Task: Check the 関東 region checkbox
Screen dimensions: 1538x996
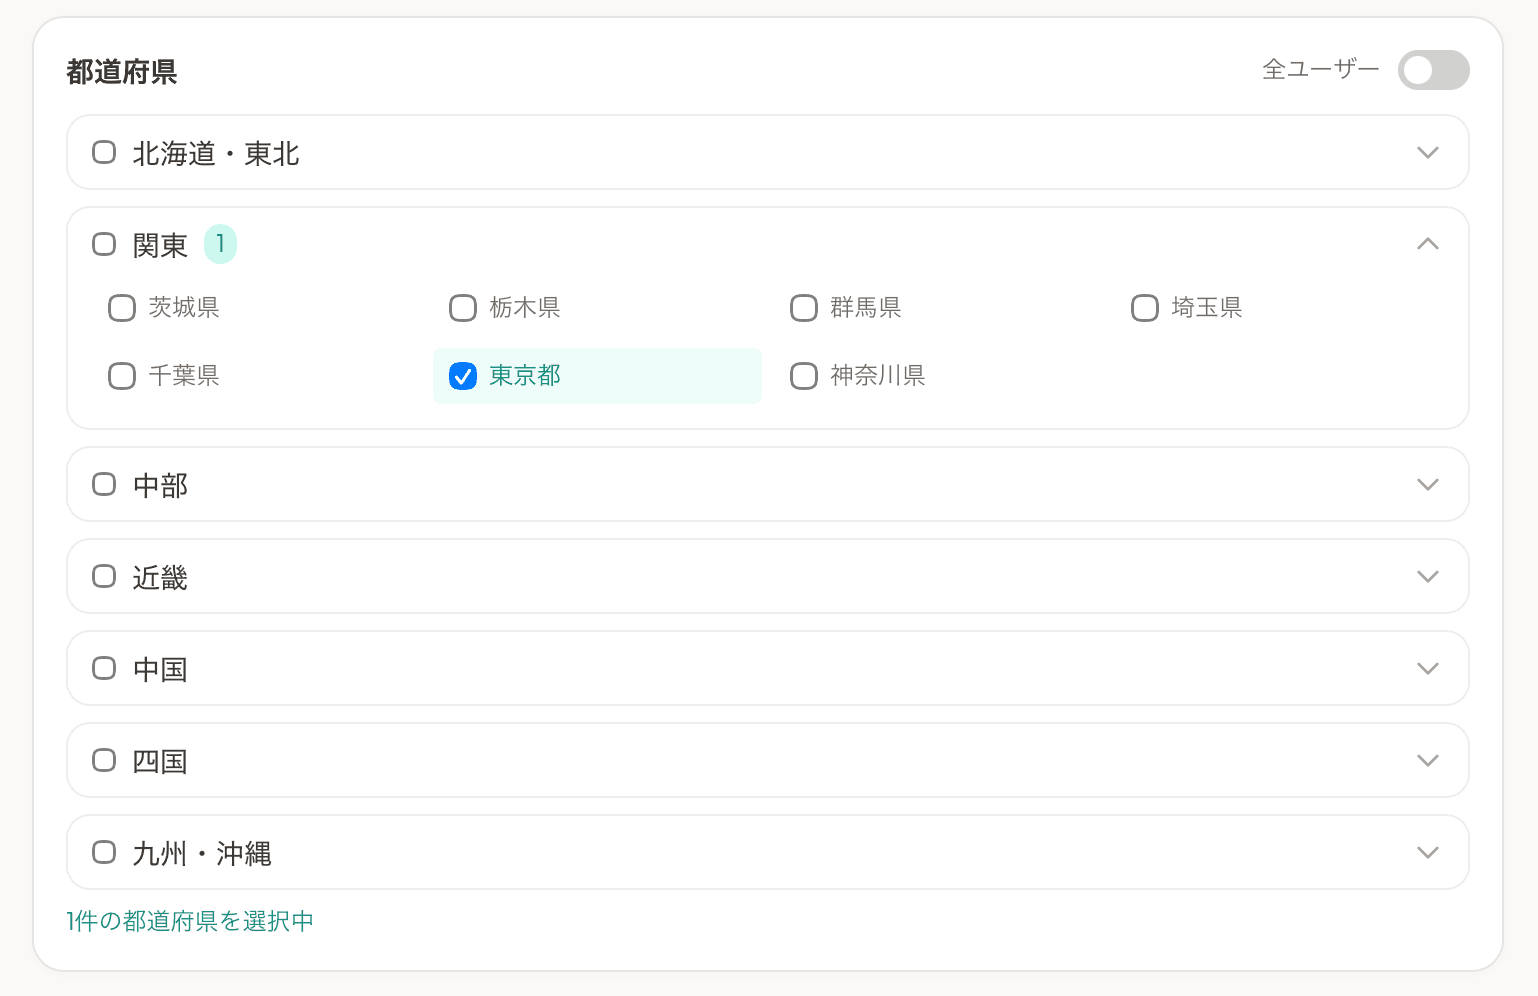Action: coord(104,243)
